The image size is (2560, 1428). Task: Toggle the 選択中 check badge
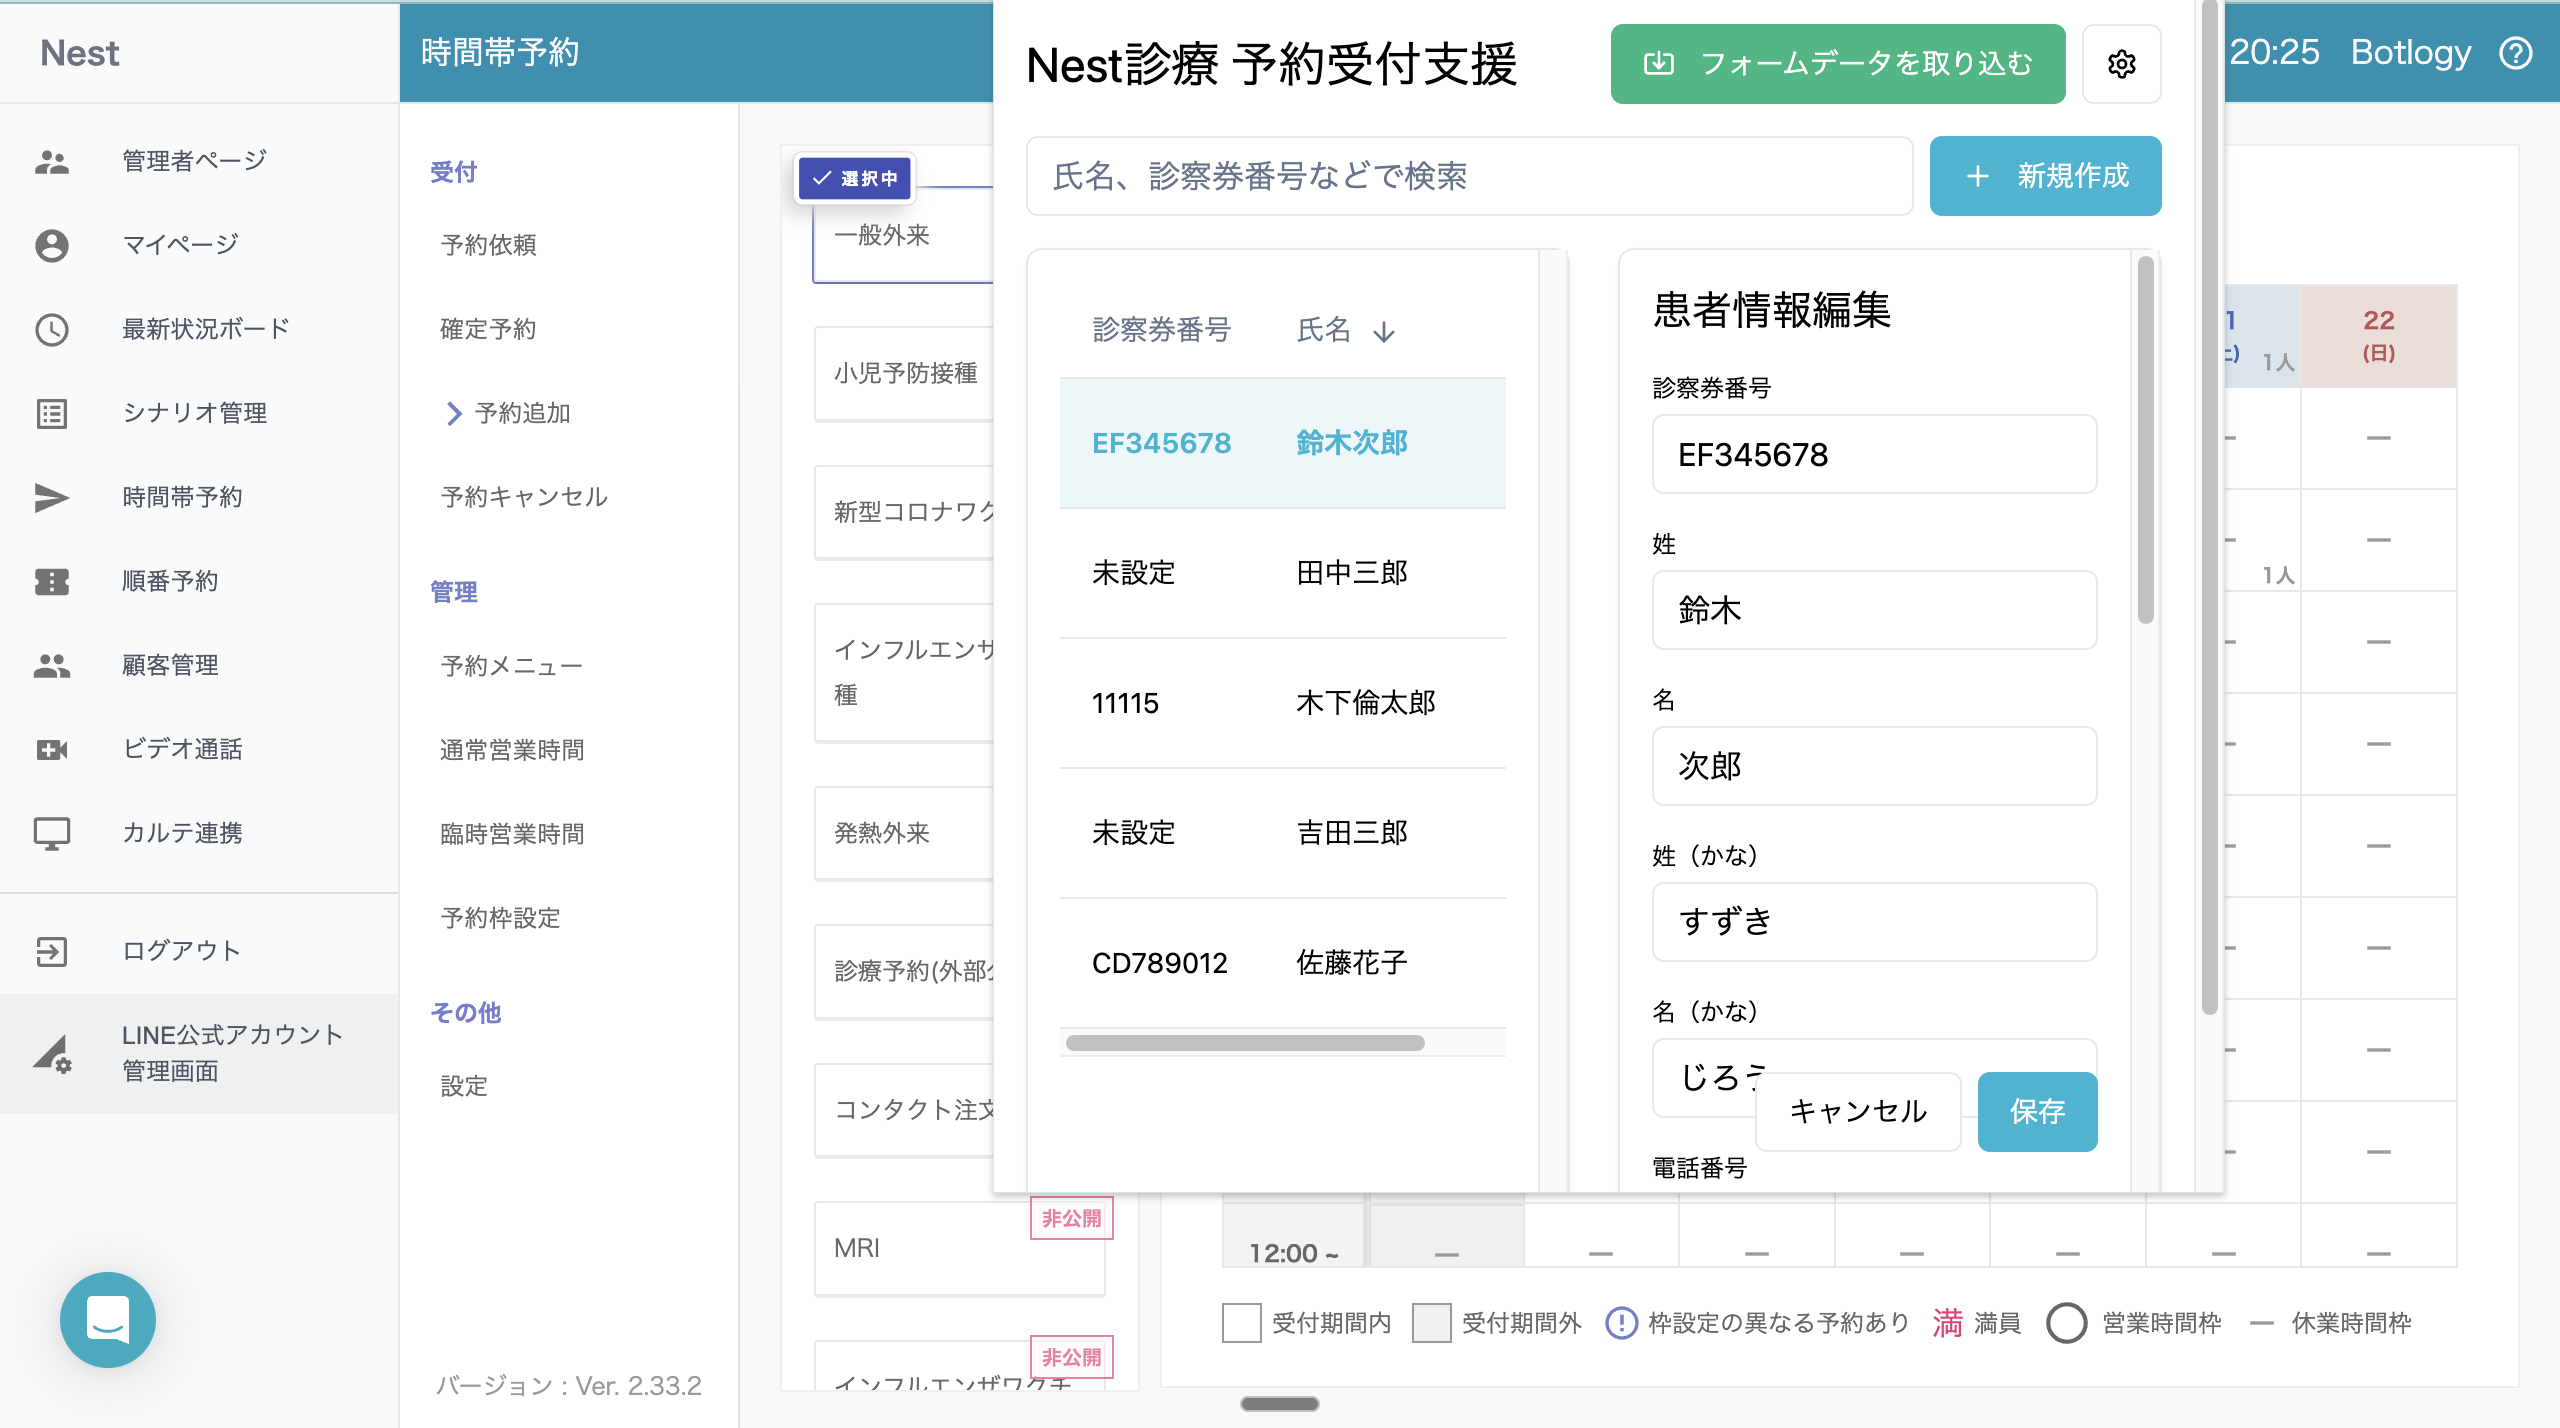pyautogui.click(x=855, y=178)
